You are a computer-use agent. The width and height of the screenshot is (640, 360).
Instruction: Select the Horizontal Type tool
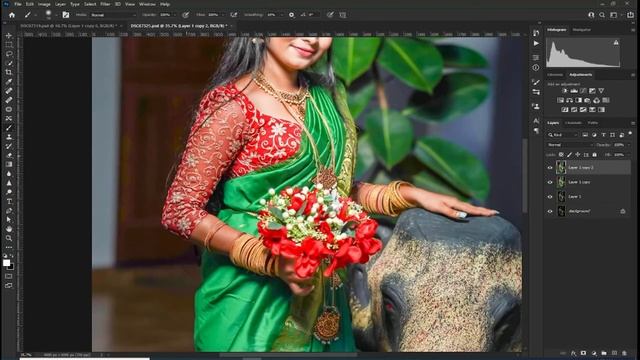click(x=9, y=201)
